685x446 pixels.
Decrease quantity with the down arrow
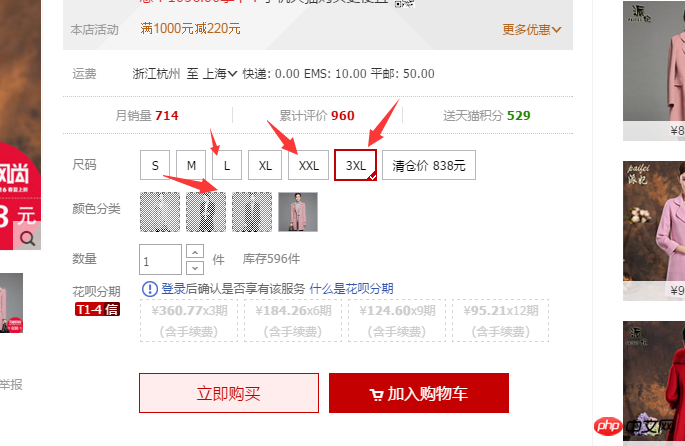coord(195,267)
